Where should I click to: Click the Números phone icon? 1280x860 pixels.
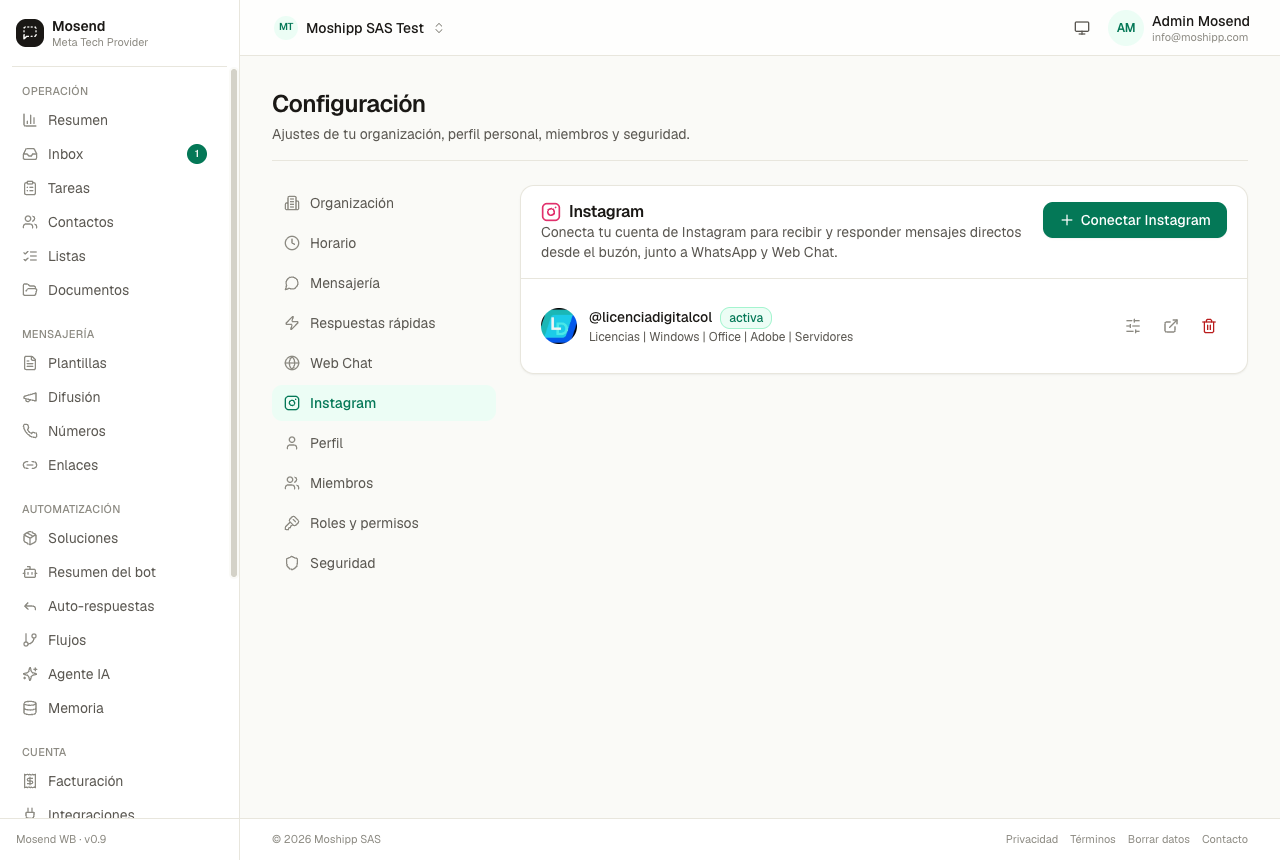30,431
